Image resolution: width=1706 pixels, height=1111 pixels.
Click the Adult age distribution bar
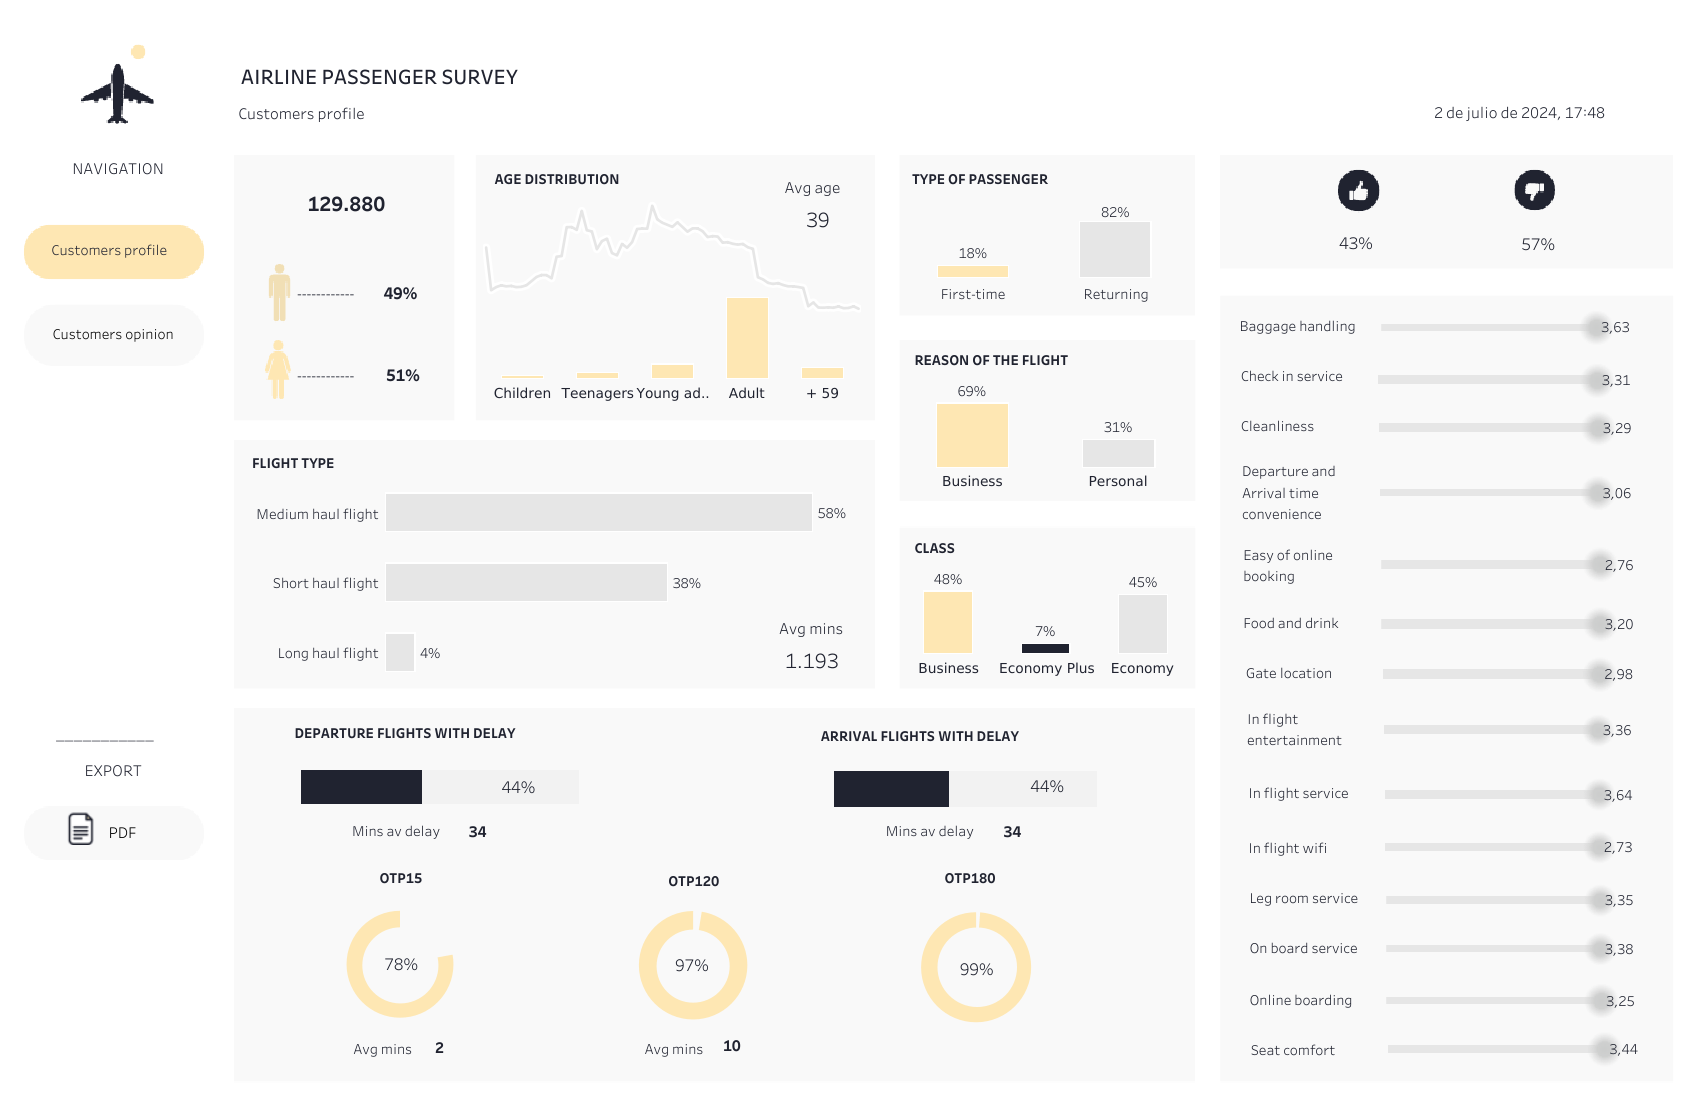(747, 338)
